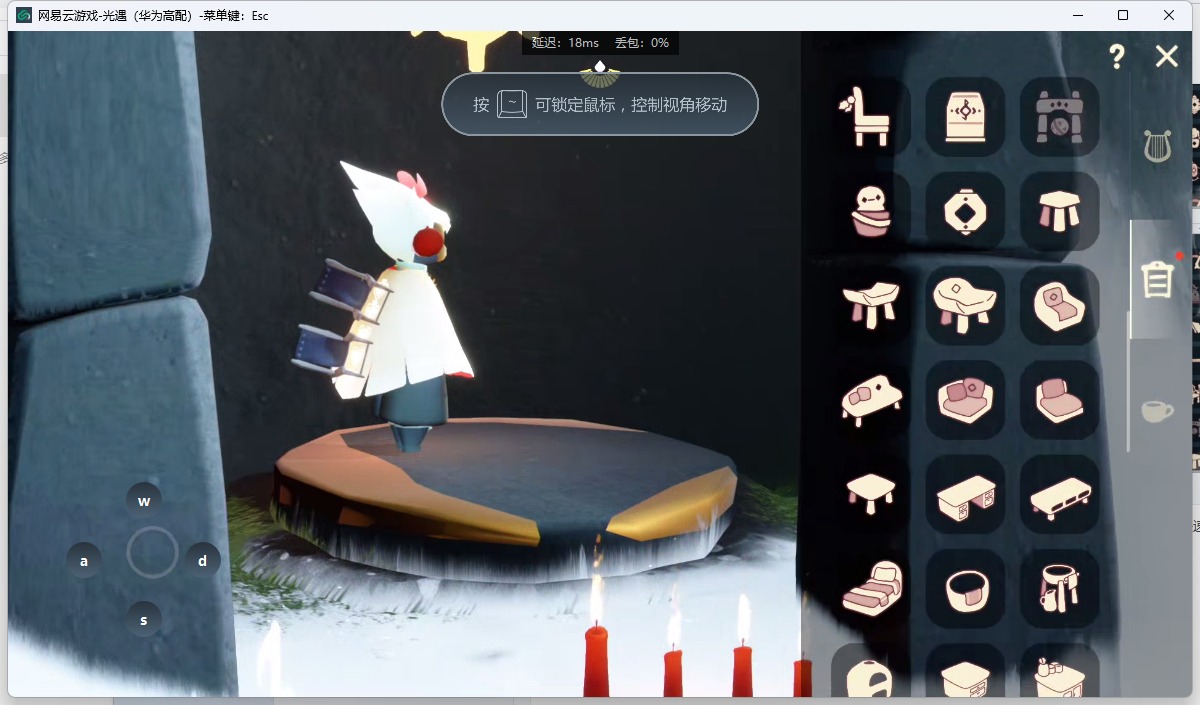Select the small square table prop
The width and height of the screenshot is (1200, 705).
(x=871, y=494)
